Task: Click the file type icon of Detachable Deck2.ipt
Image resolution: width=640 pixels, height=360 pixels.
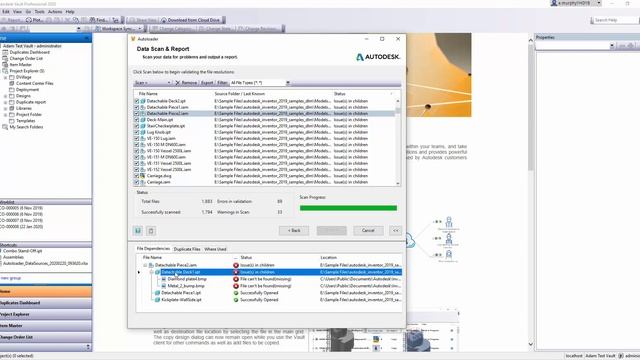Action: [x=143, y=101]
